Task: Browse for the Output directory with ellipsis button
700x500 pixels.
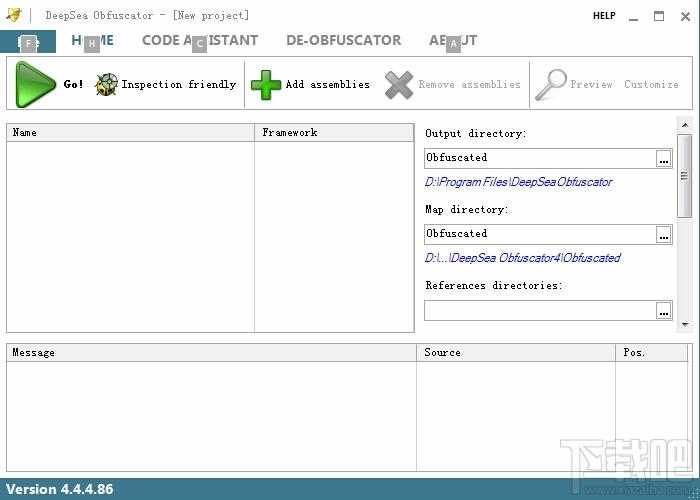Action: click(664, 158)
